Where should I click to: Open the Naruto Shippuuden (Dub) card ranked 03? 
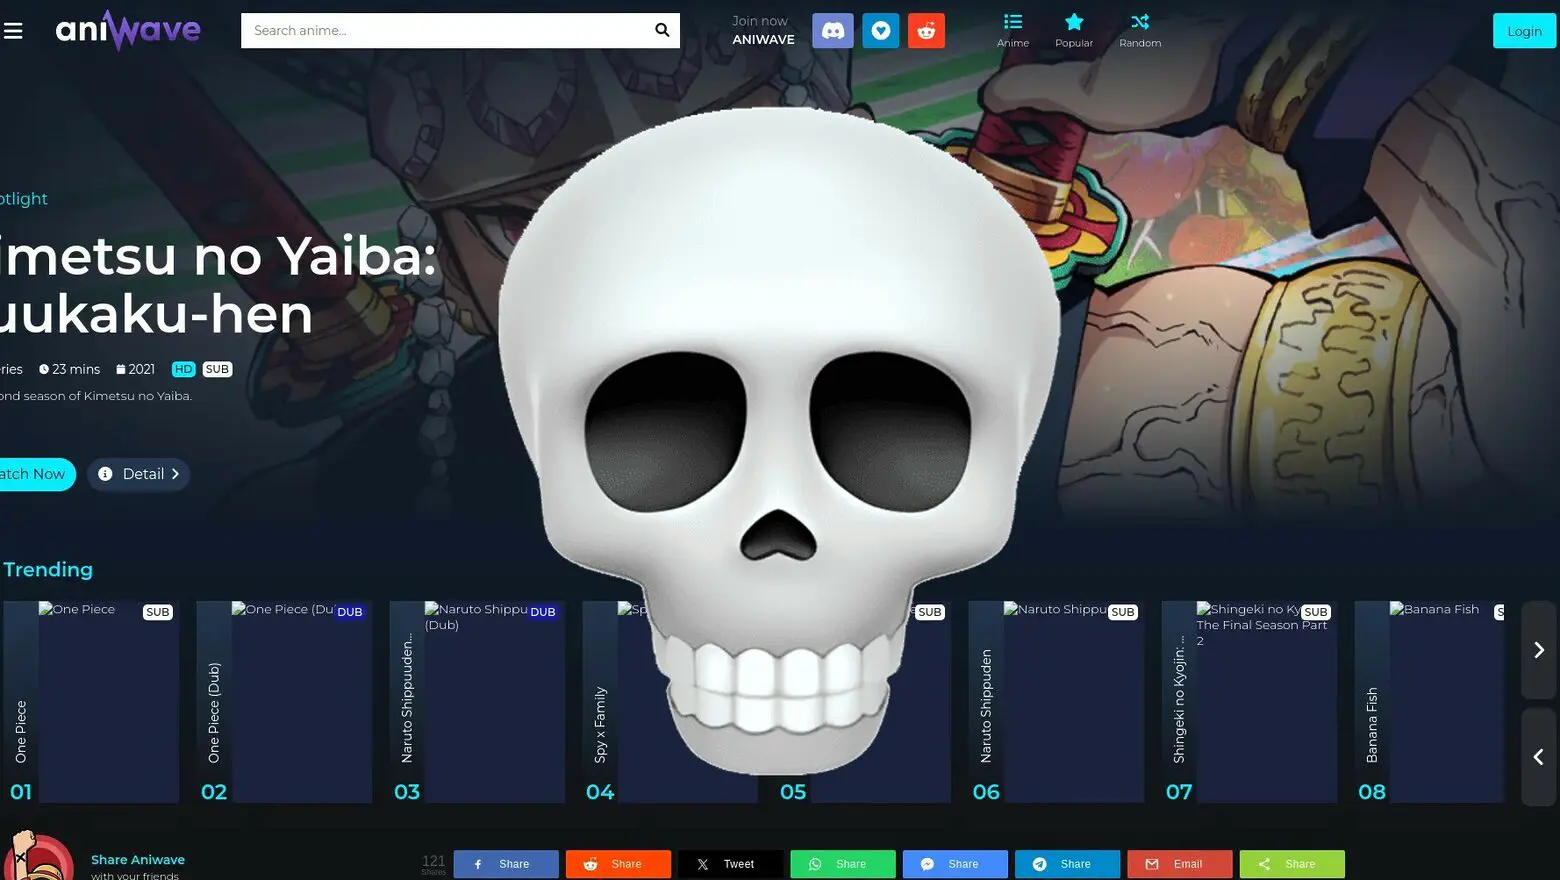click(x=477, y=701)
